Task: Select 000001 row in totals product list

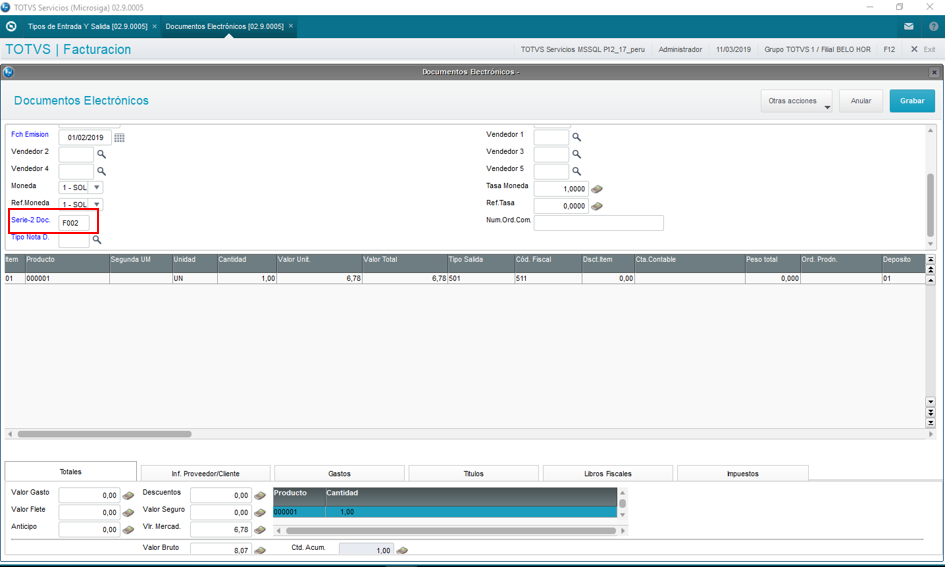Action: (445, 512)
